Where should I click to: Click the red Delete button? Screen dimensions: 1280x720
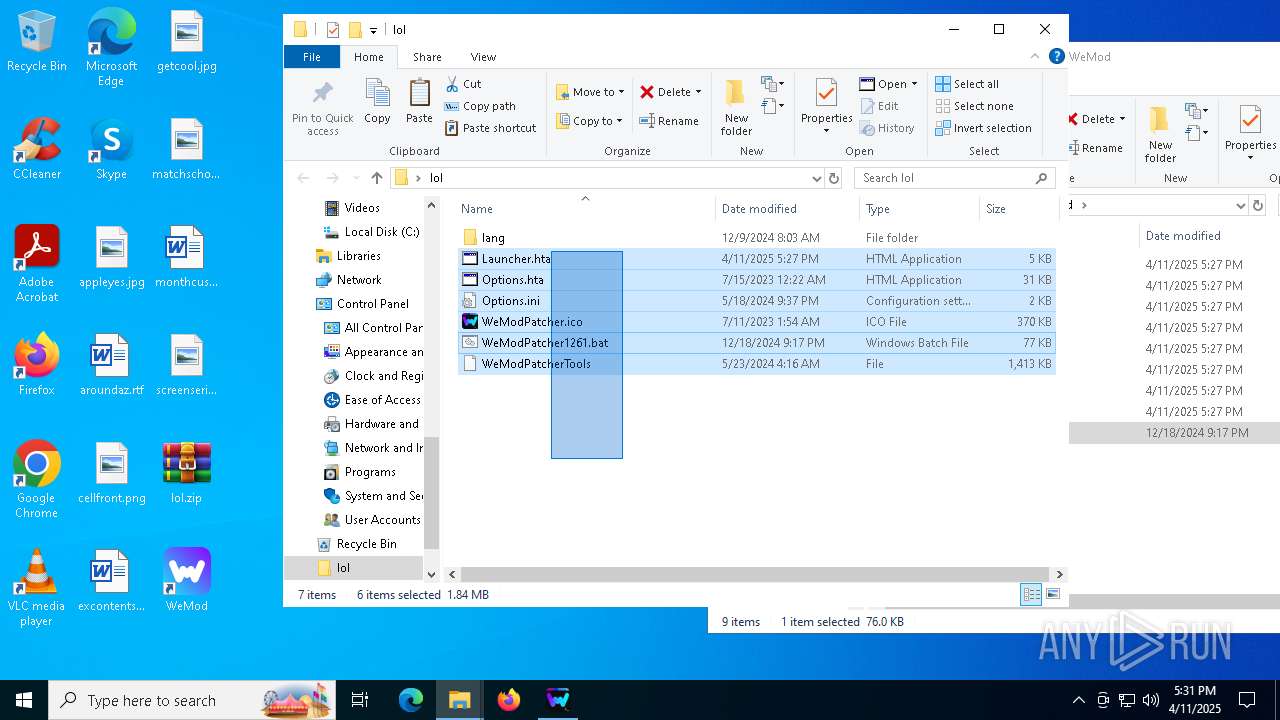point(670,92)
